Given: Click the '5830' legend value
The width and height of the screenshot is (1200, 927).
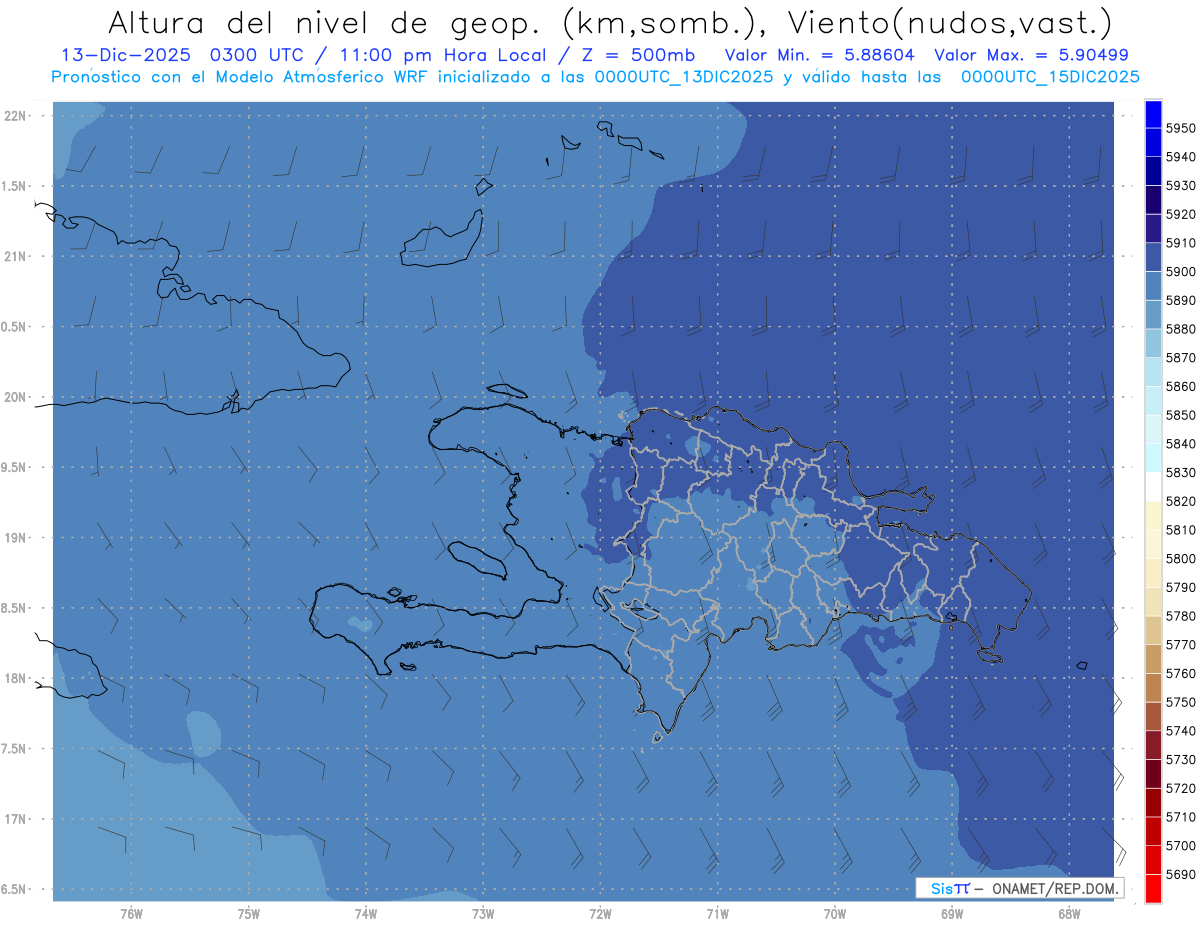Looking at the screenshot, I should coord(1181,473).
